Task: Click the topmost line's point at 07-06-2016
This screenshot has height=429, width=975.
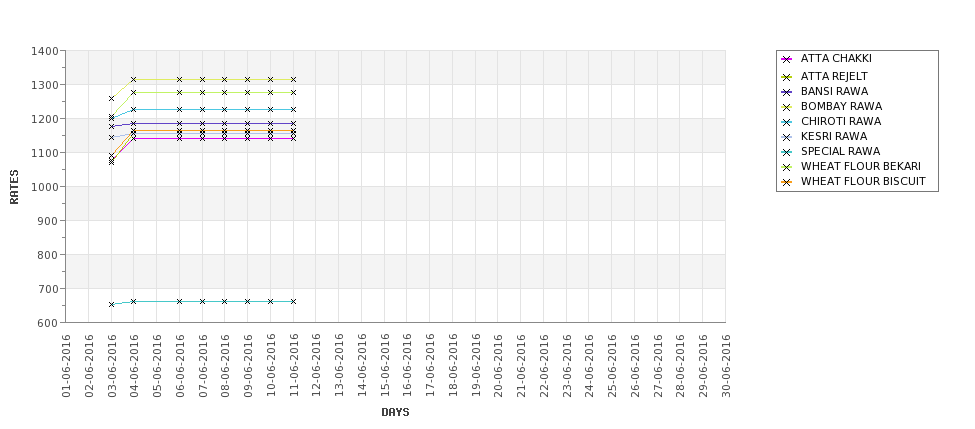Action: tap(202, 80)
